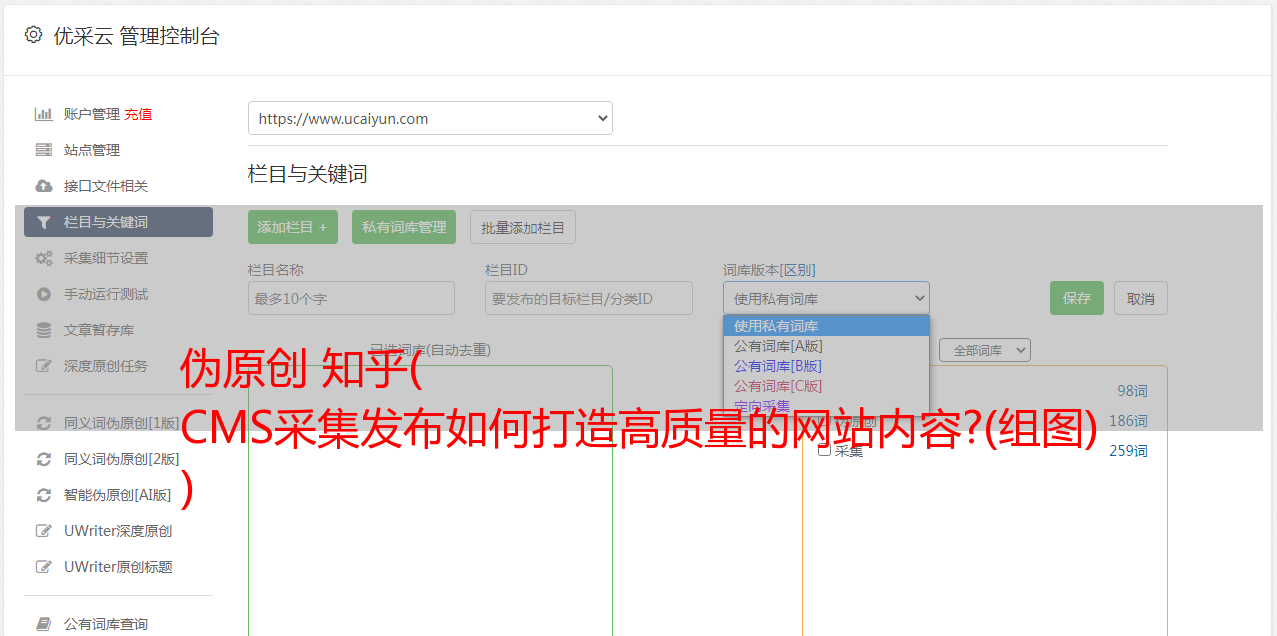
Task: Click the 98词 count
Action: pos(1132,391)
